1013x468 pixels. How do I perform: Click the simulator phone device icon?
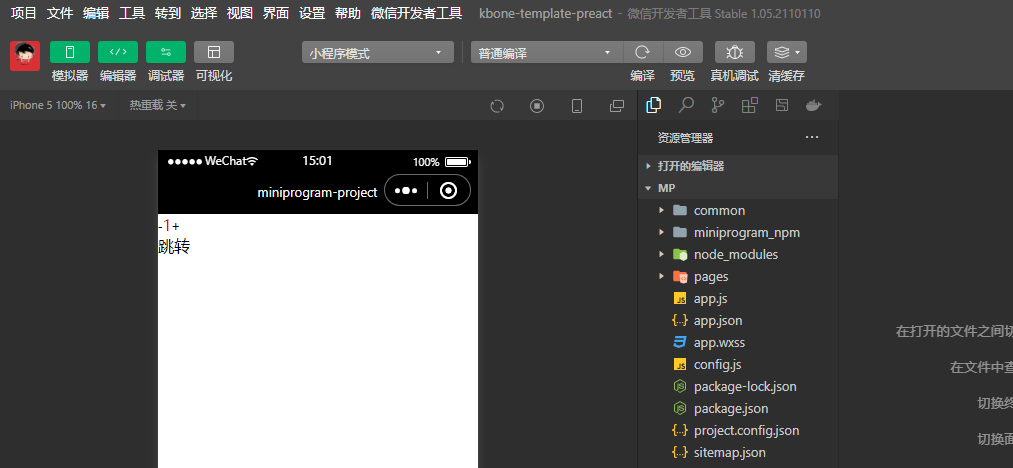[577, 106]
